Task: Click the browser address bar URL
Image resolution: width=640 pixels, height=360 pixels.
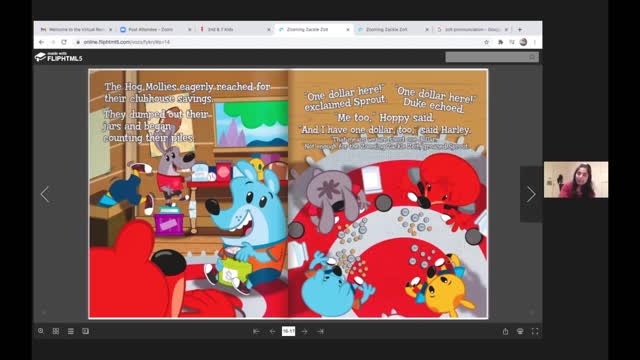Action: (x=127, y=42)
